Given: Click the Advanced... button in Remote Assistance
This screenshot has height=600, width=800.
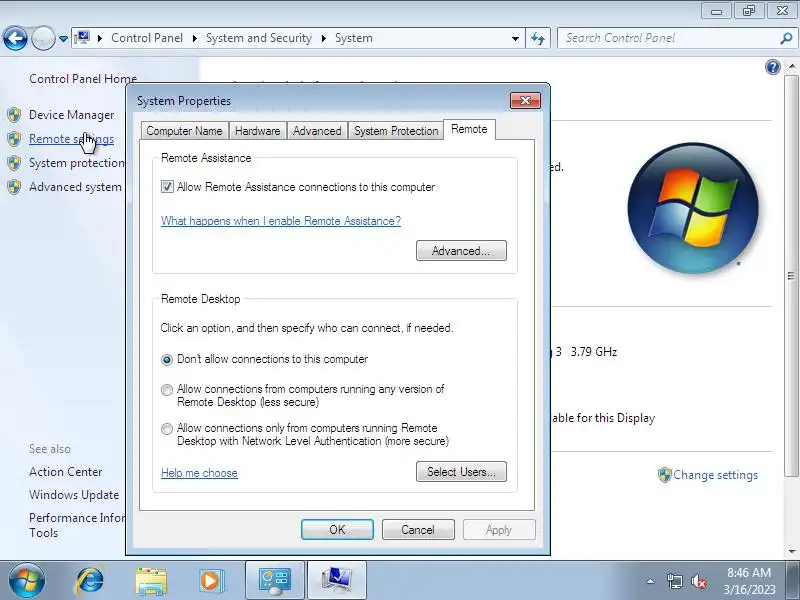Looking at the screenshot, I should click(x=461, y=251).
